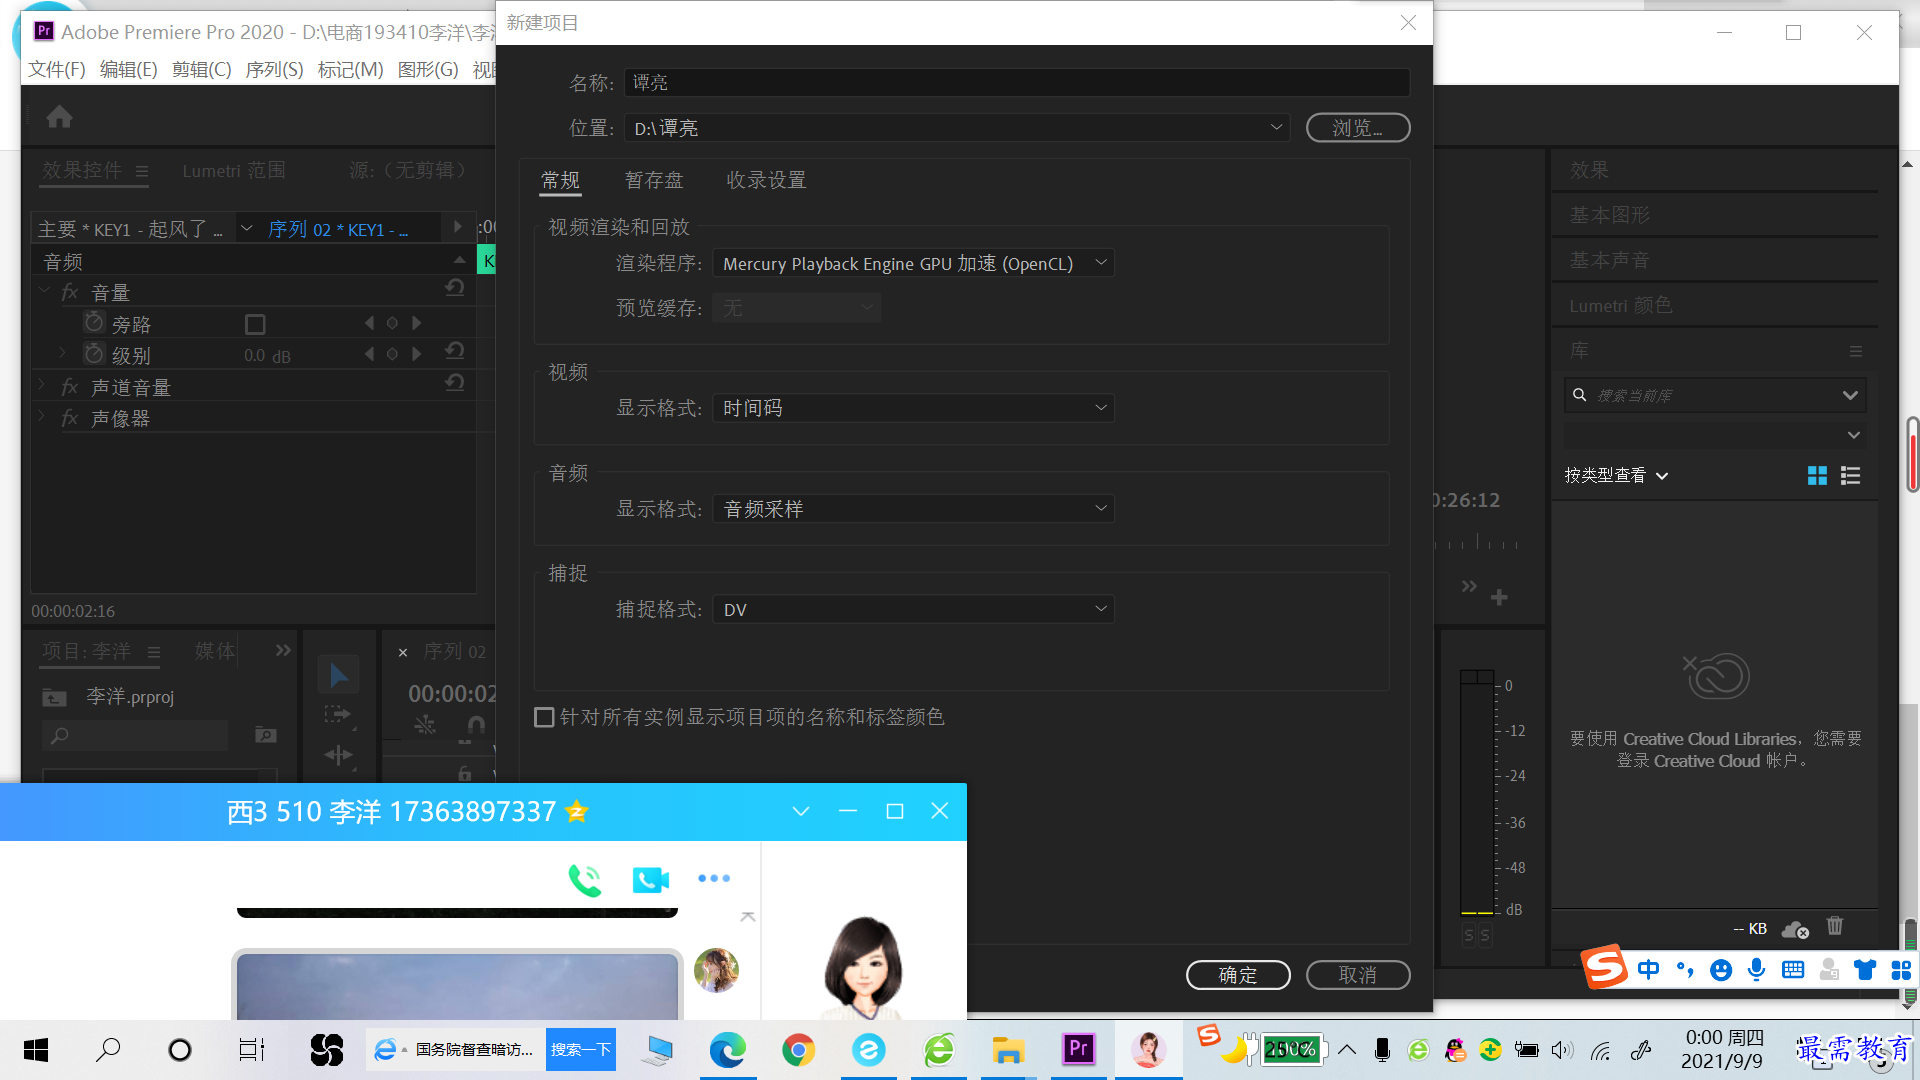Screen dimensions: 1920x1080
Task: Open the 图形(G) menu
Action: click(428, 69)
